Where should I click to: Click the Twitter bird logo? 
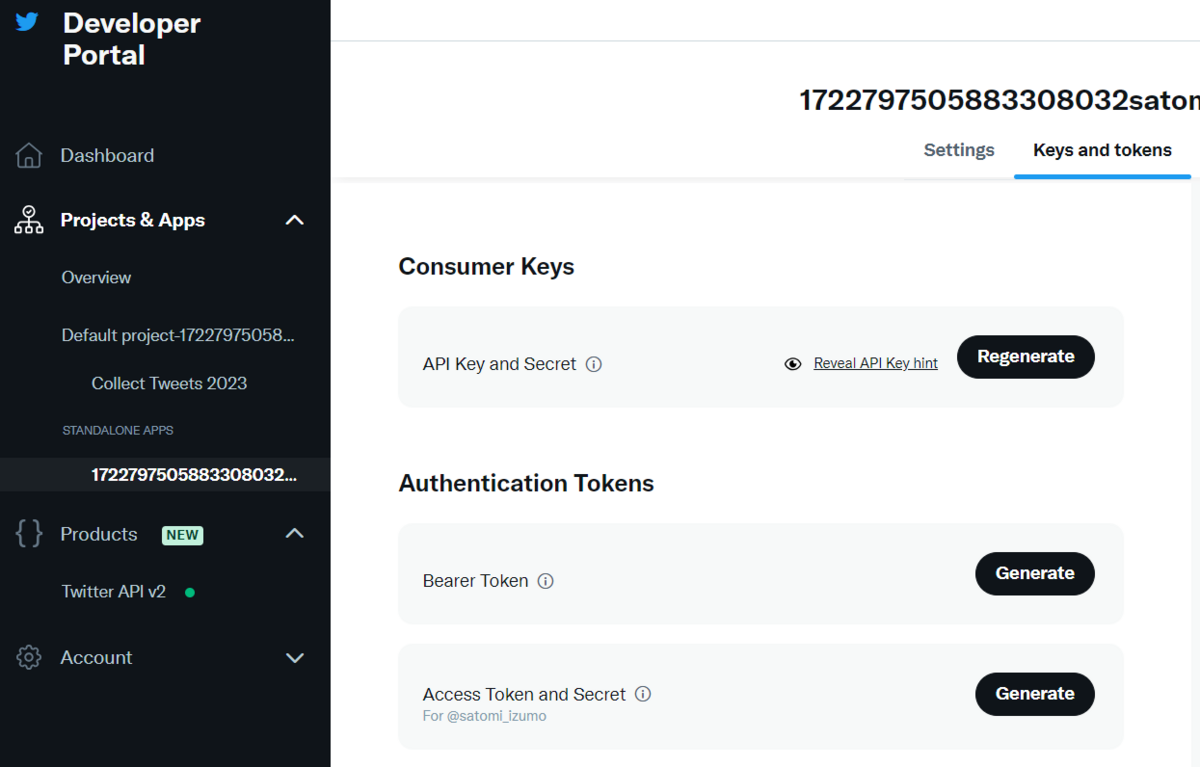(27, 22)
